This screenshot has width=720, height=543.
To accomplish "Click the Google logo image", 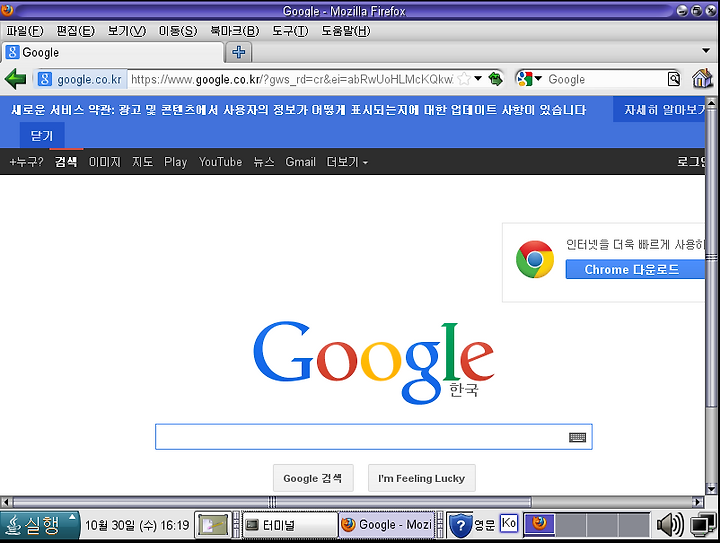I will pyautogui.click(x=373, y=362).
